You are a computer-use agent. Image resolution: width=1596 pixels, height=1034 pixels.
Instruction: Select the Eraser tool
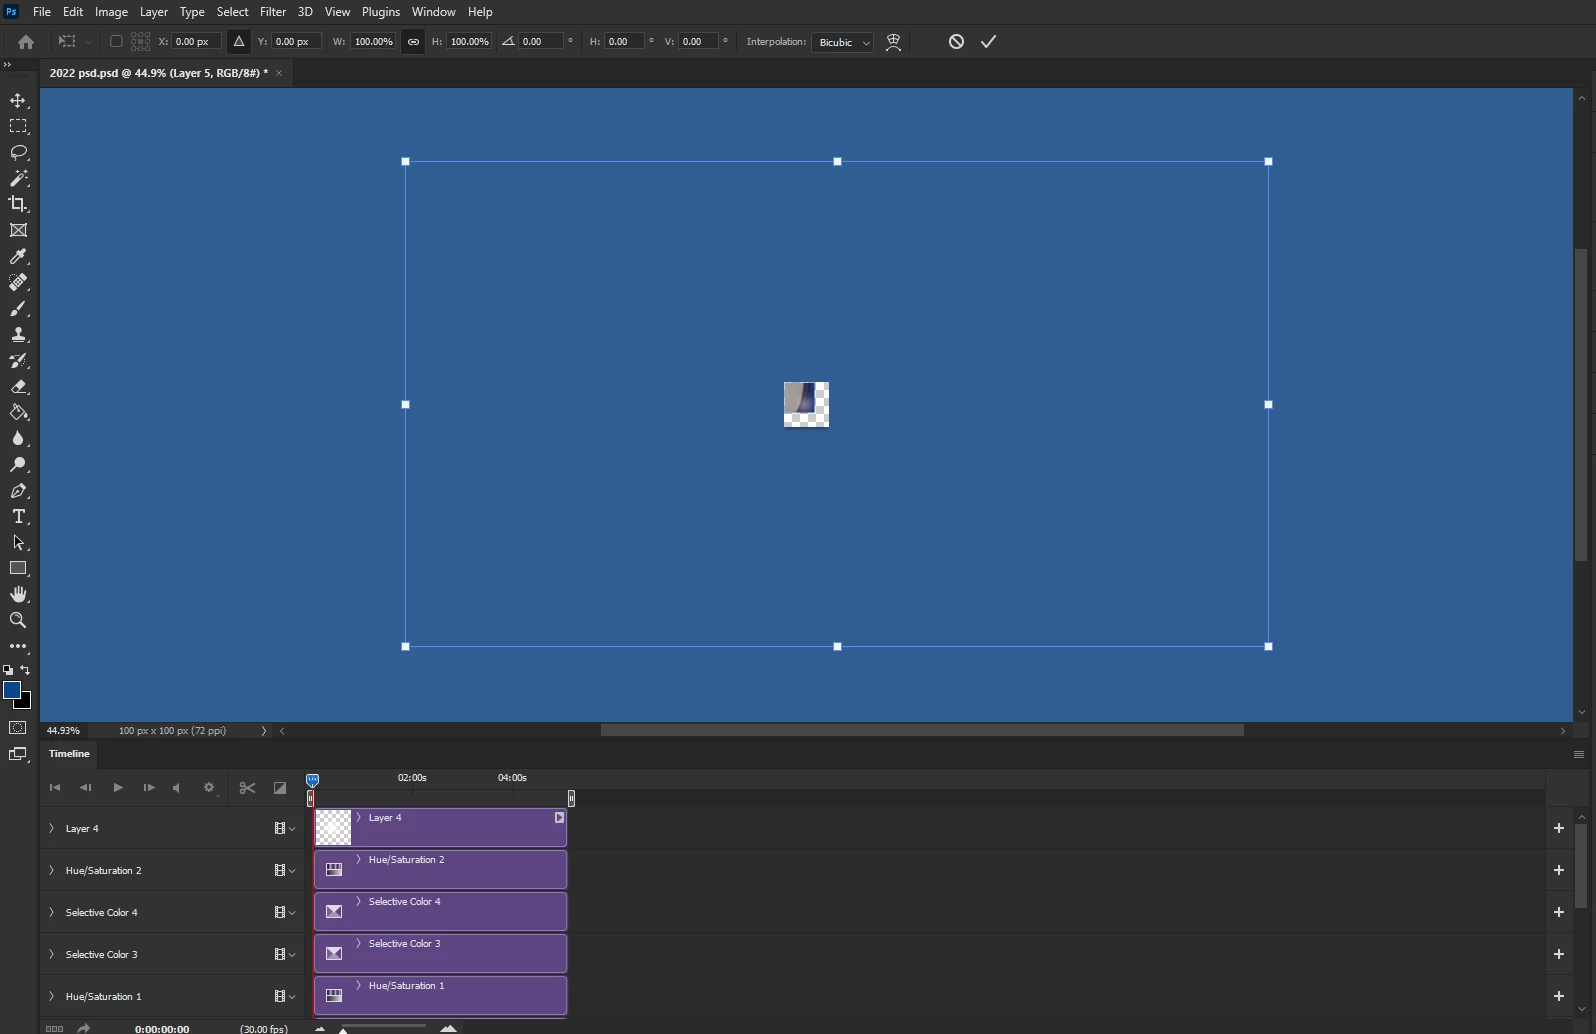coord(18,386)
